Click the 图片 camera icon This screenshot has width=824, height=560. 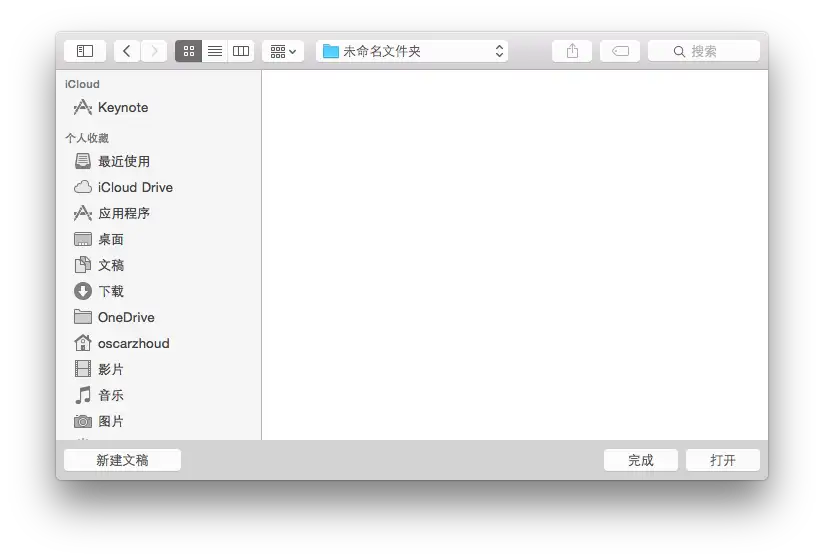tap(83, 421)
